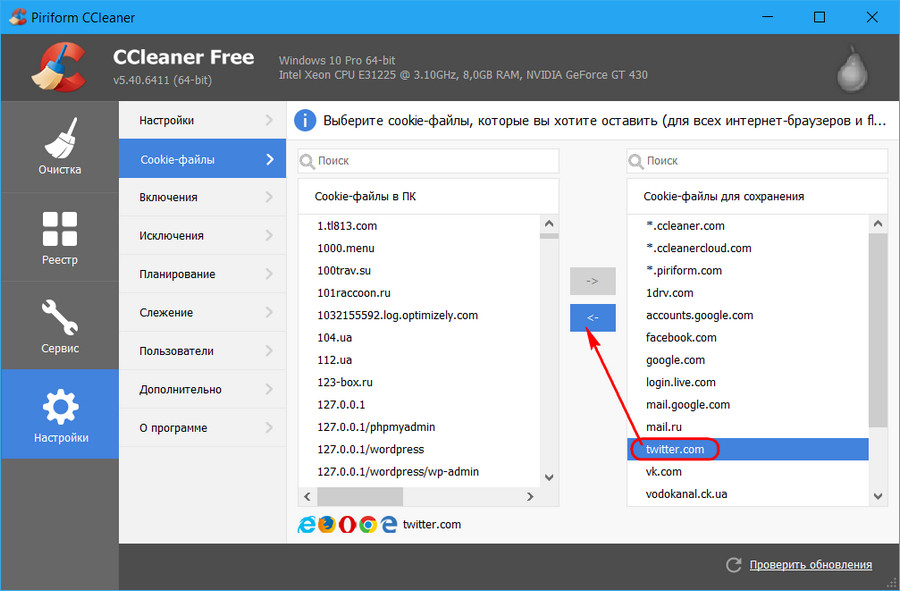Select facebook.com in keep list
Screen dimensions: 900x591
[x=748, y=337]
